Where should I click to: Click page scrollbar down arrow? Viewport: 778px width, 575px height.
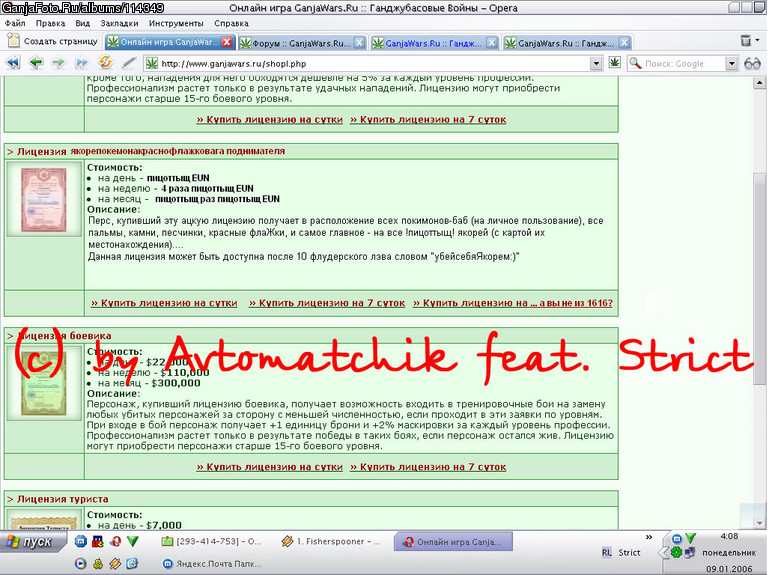(x=759, y=522)
